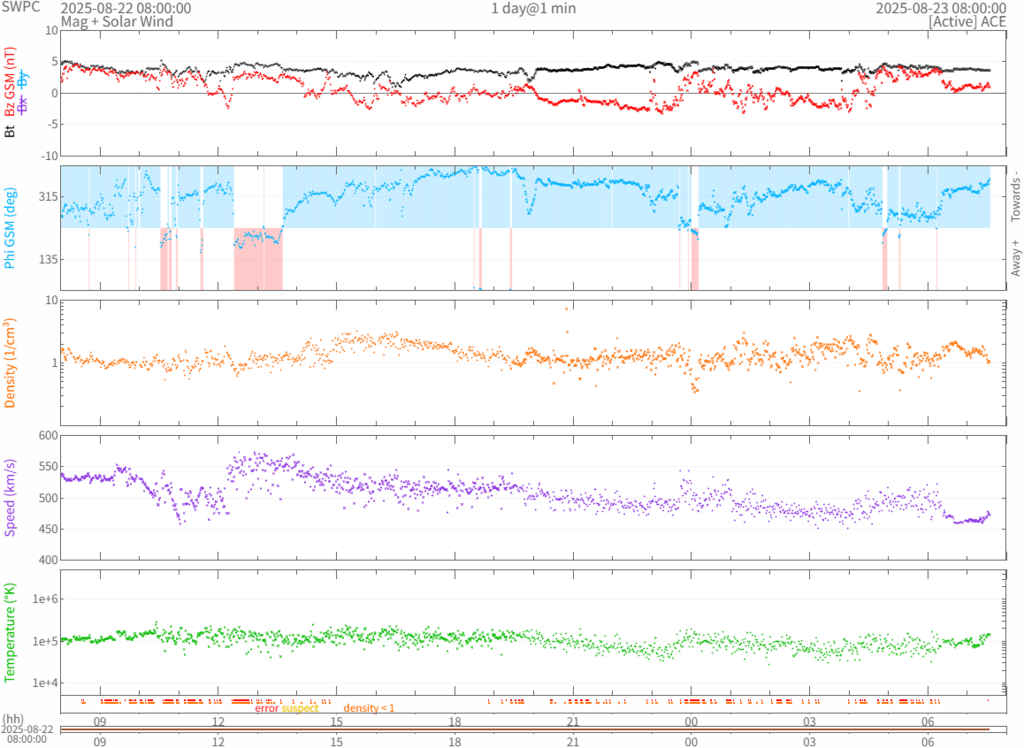Enable the struck-through Bx series
Viewport: 1024px width, 748px height.
tap(23, 105)
